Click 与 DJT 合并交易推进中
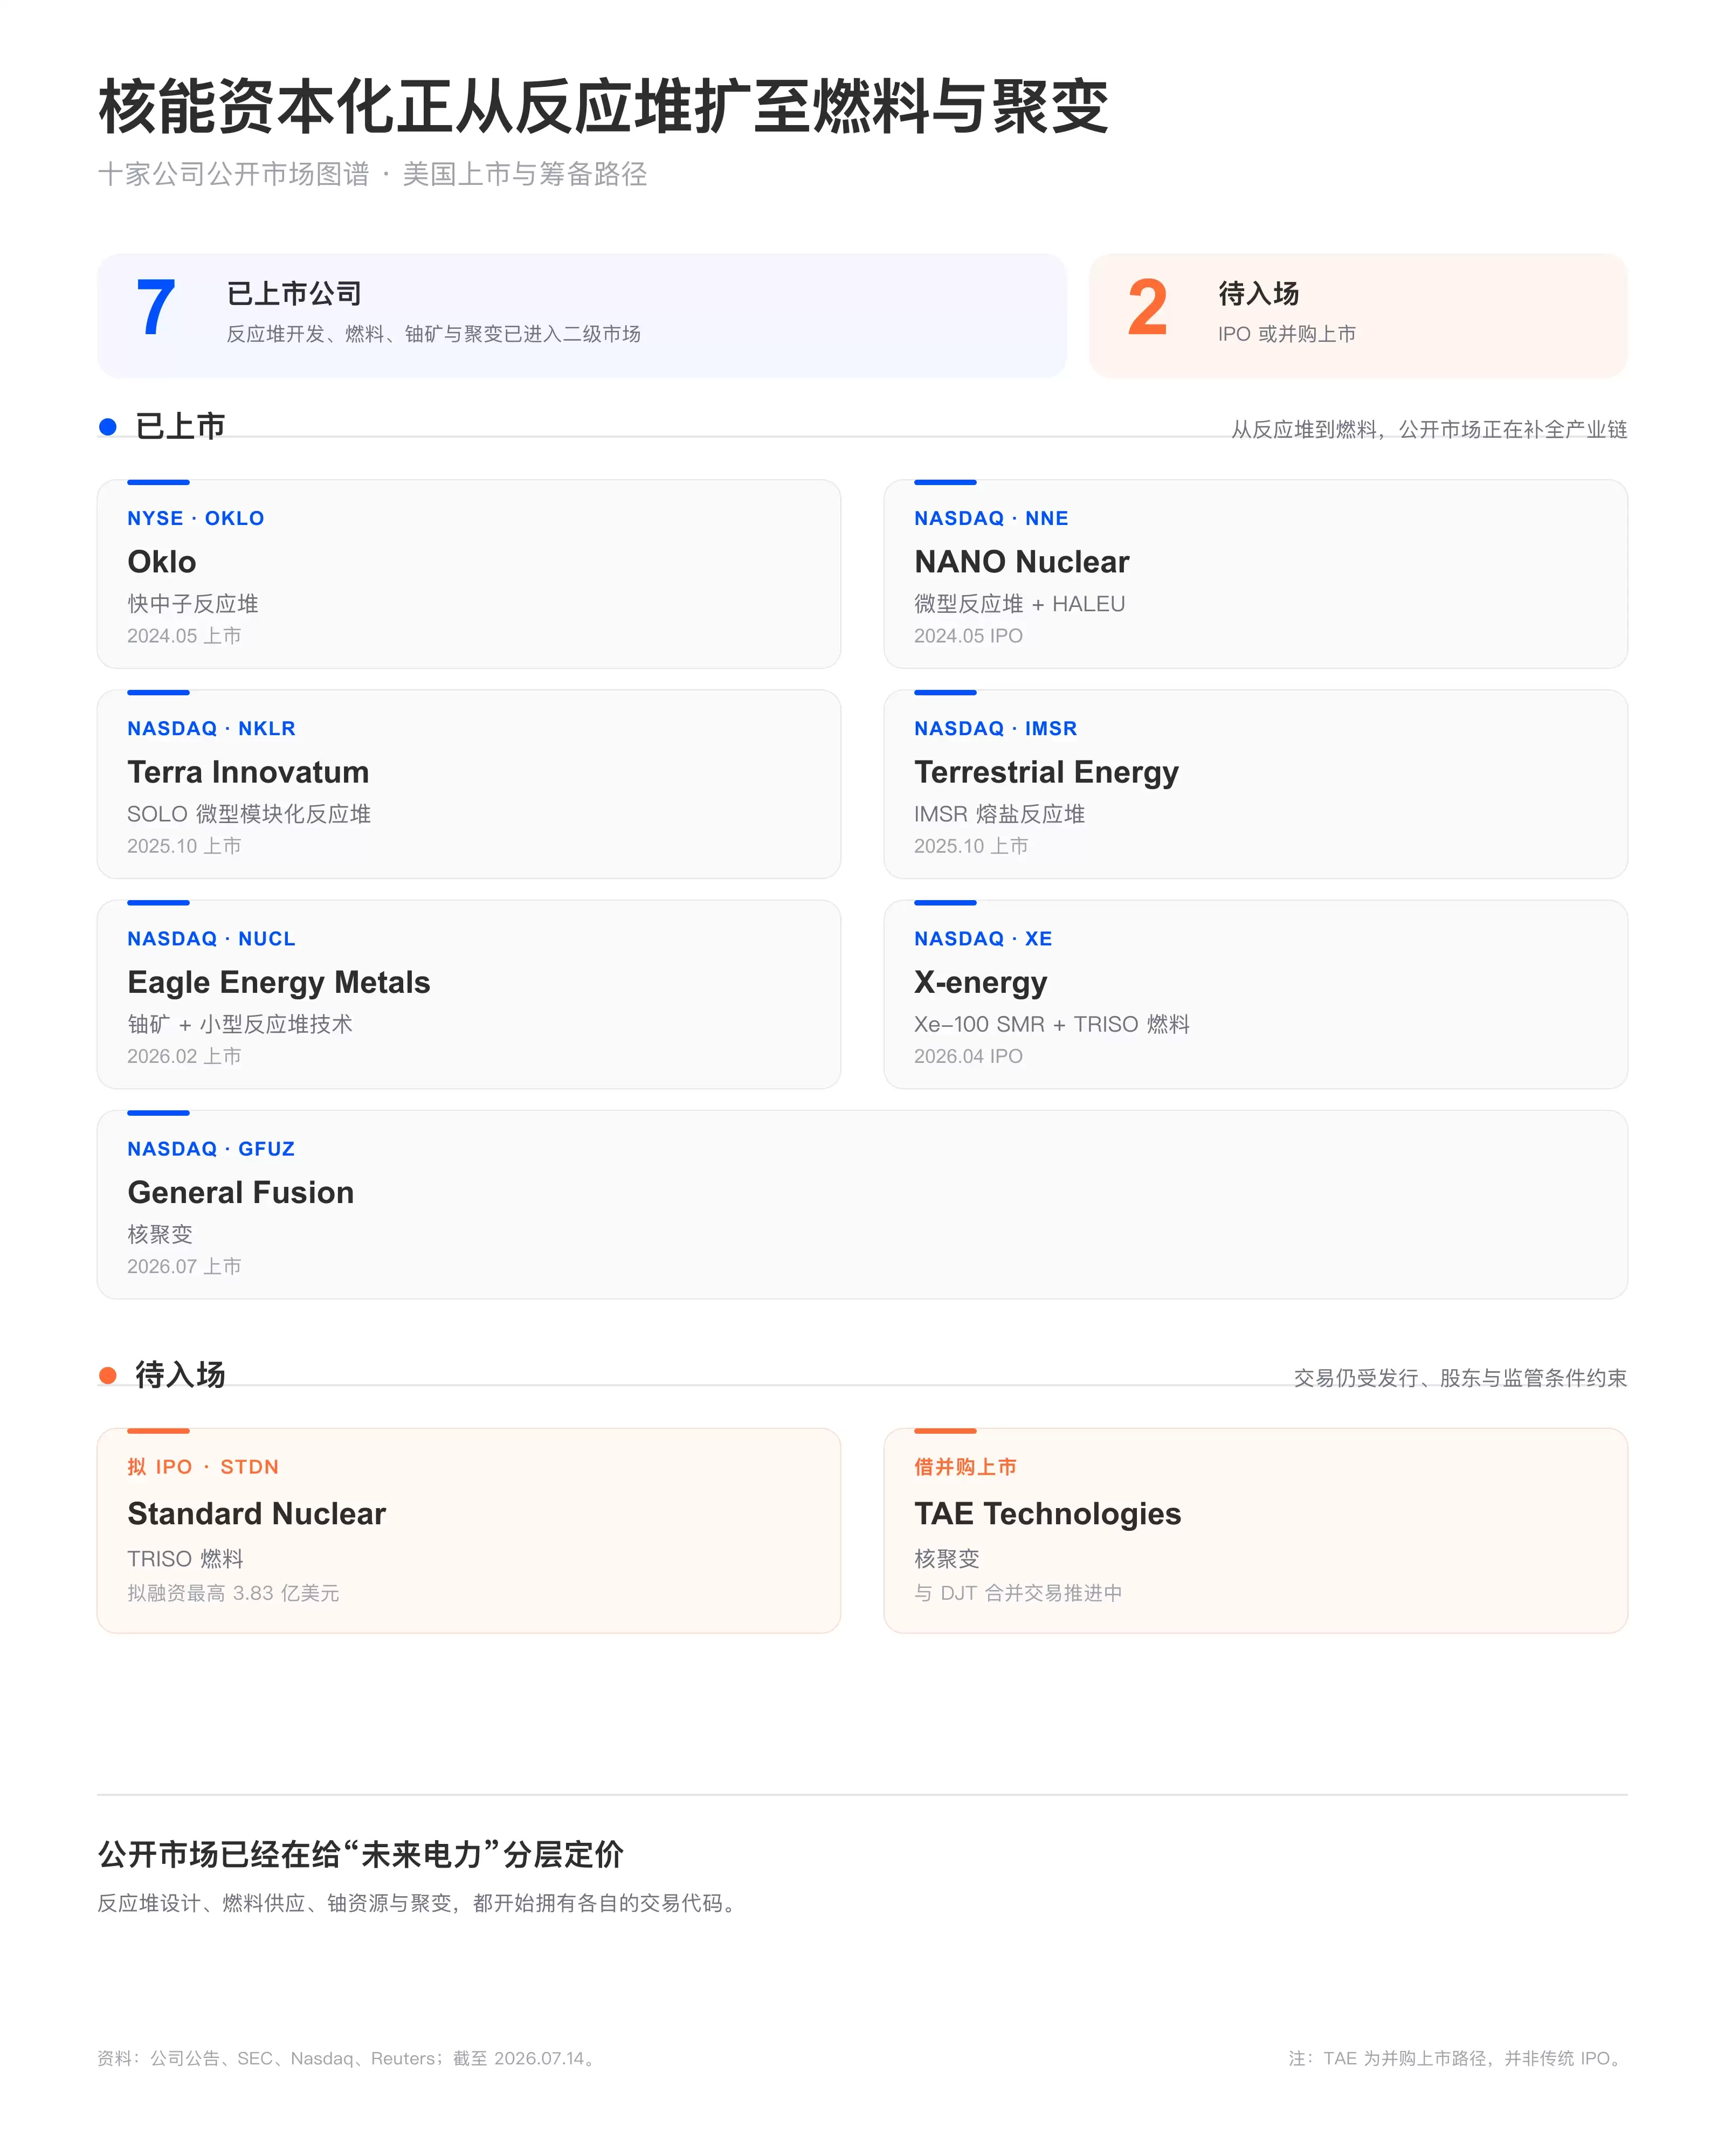This screenshot has height=2156, width=1725. click(1018, 1593)
